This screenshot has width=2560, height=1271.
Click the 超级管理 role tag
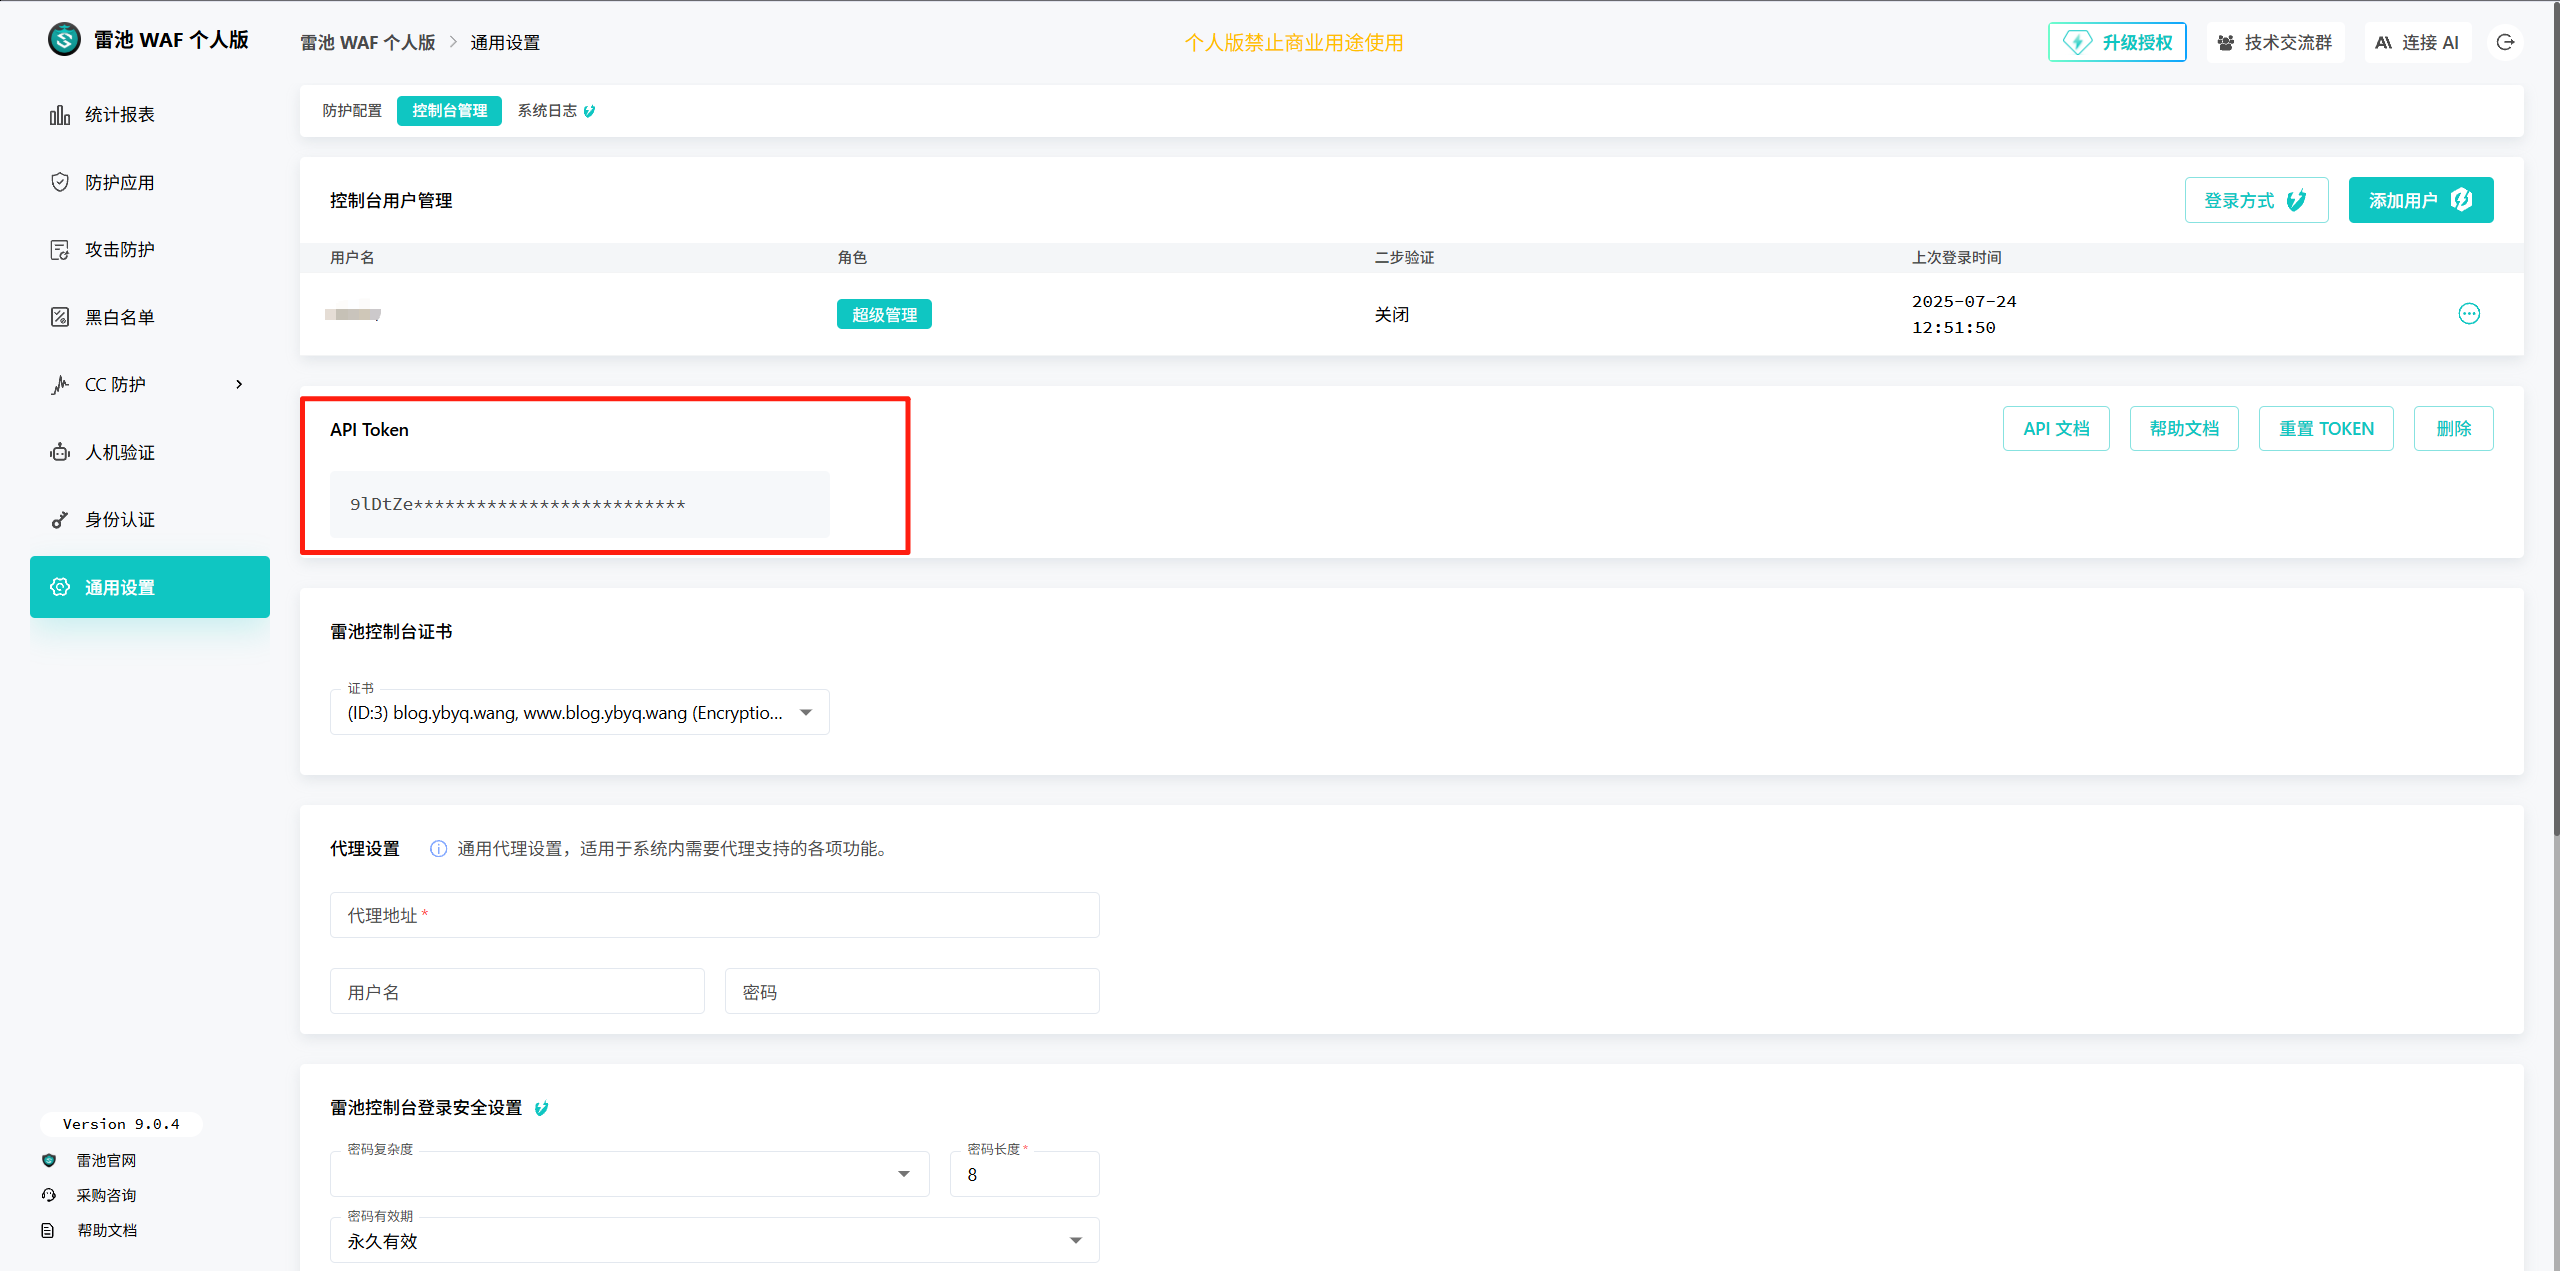click(884, 314)
